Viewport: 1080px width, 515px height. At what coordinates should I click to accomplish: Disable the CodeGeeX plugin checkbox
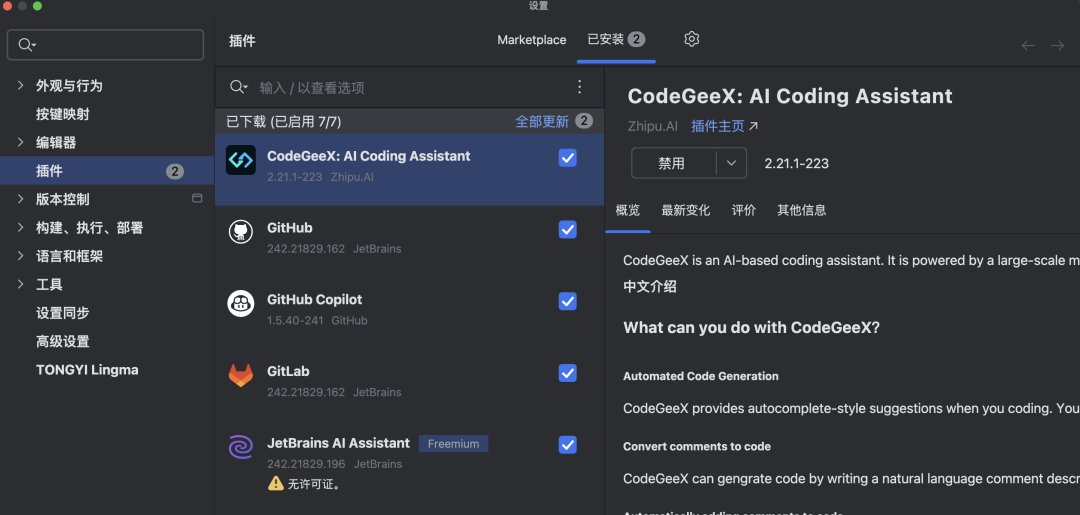(568, 158)
